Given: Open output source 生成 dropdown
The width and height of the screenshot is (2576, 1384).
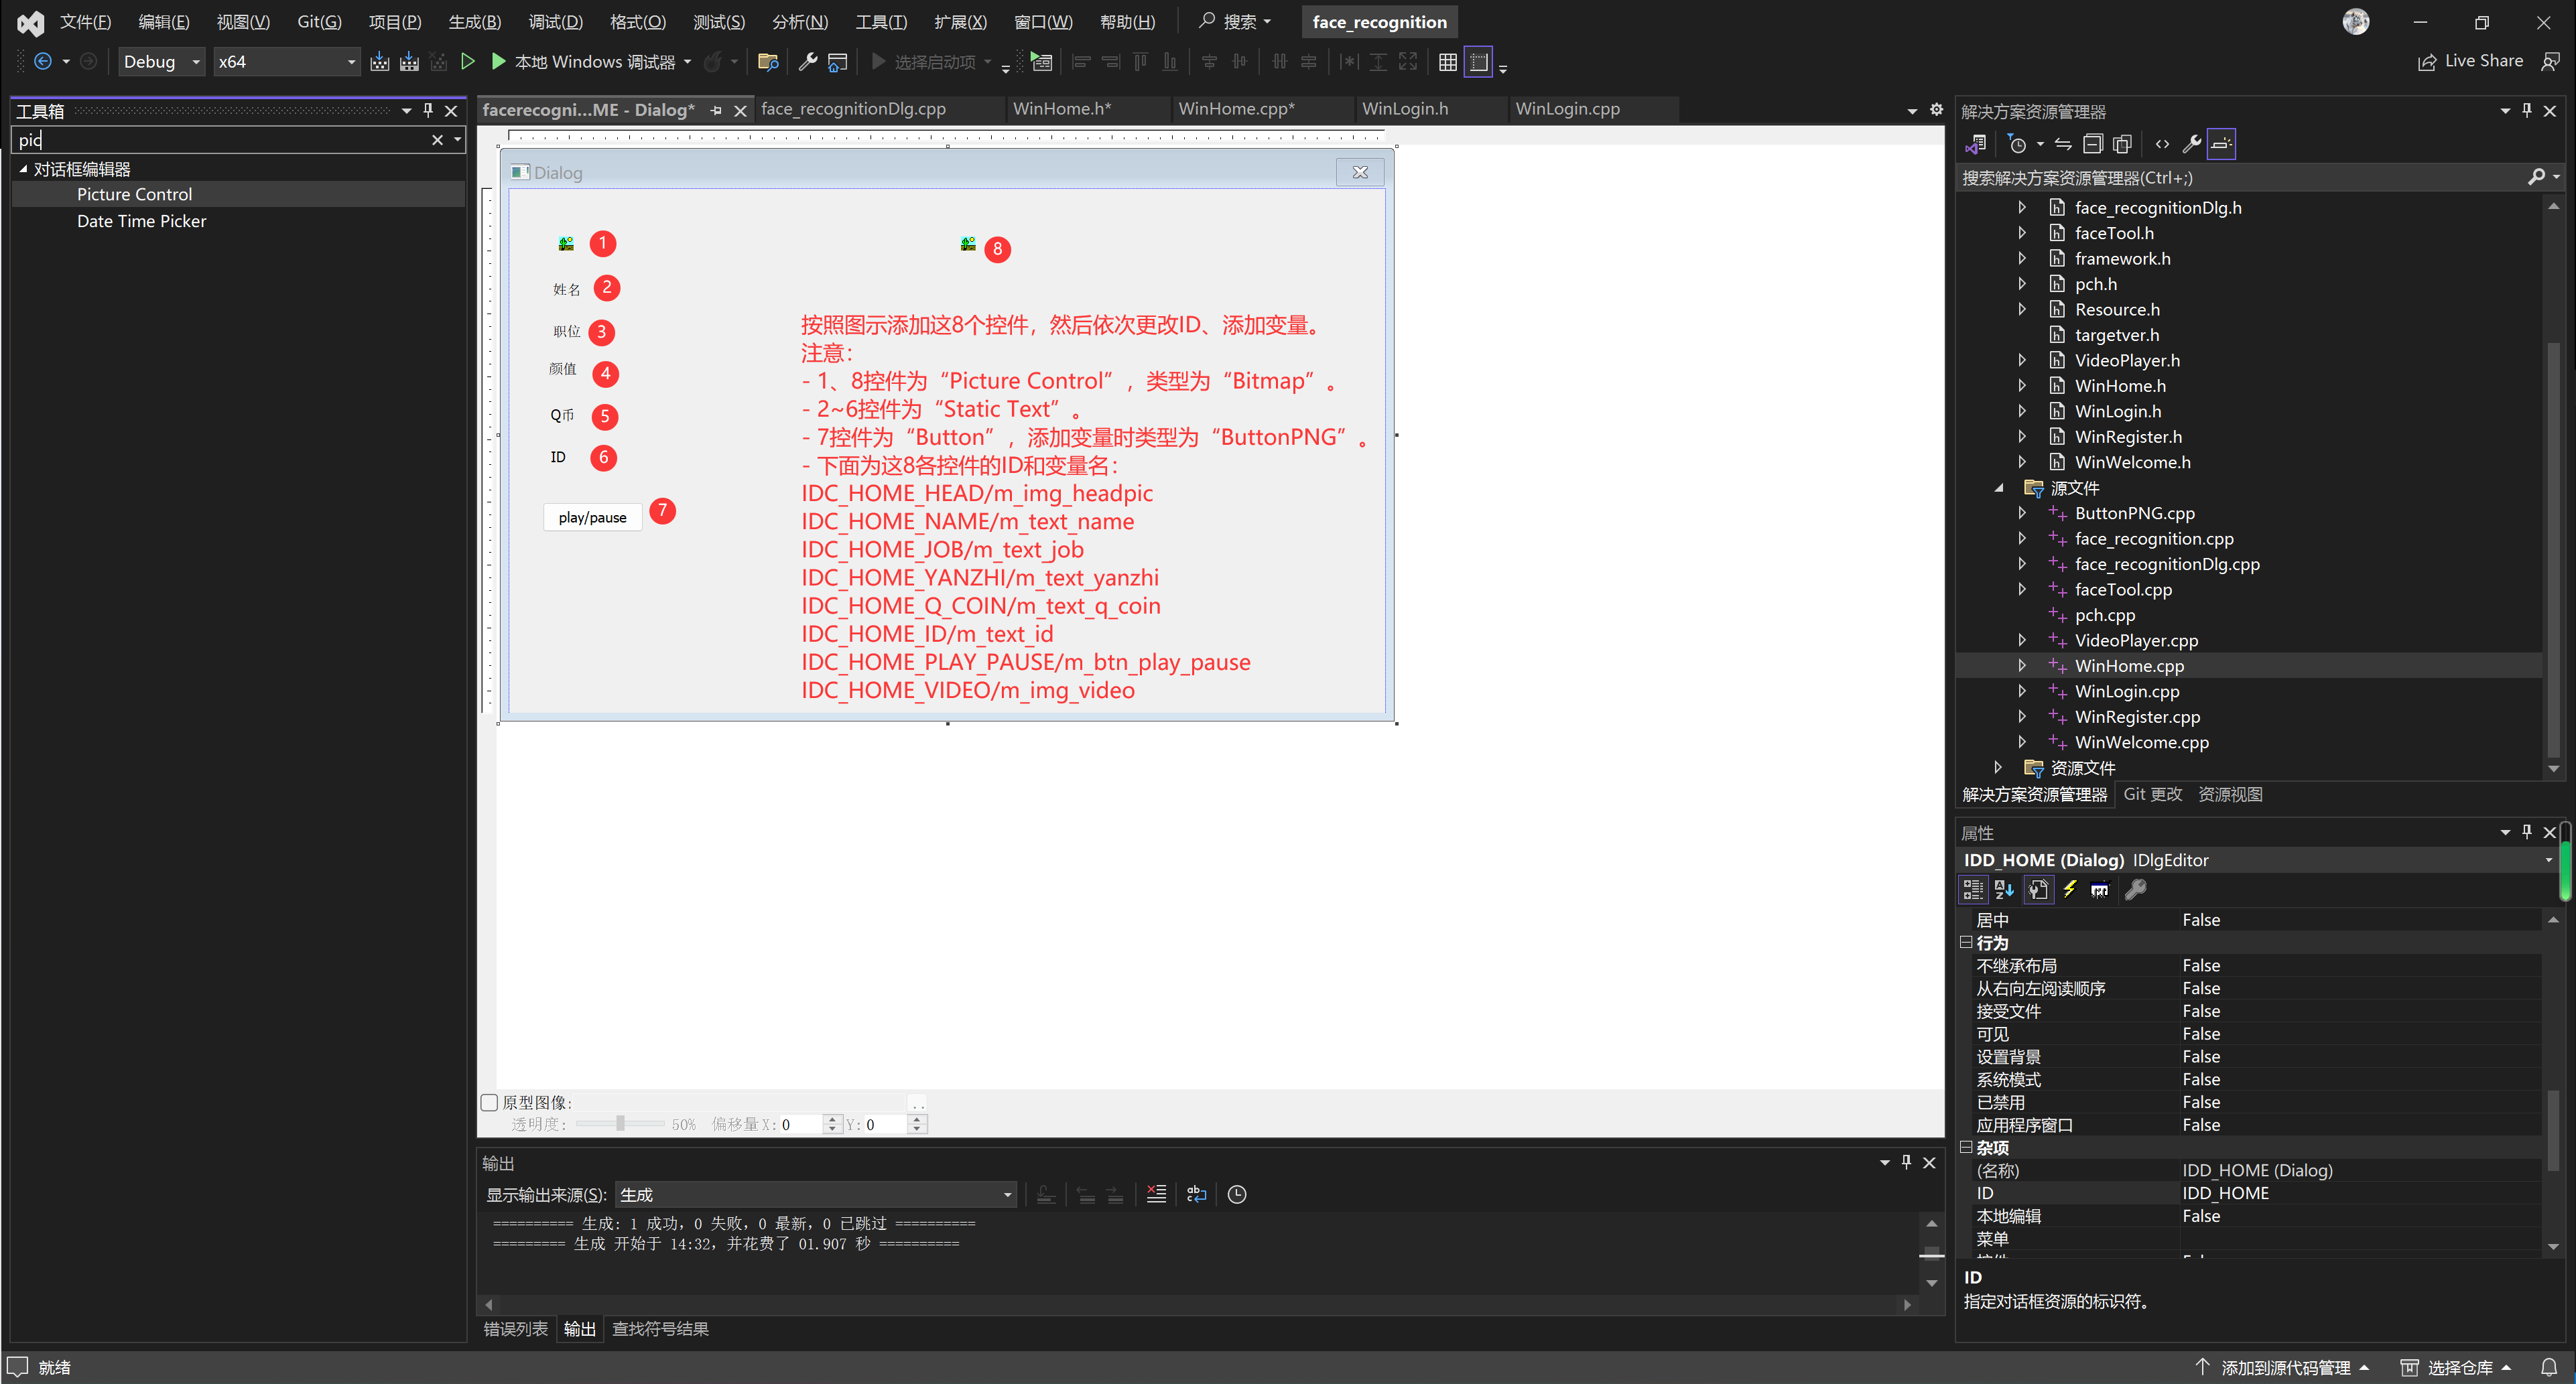Looking at the screenshot, I should click(815, 1194).
